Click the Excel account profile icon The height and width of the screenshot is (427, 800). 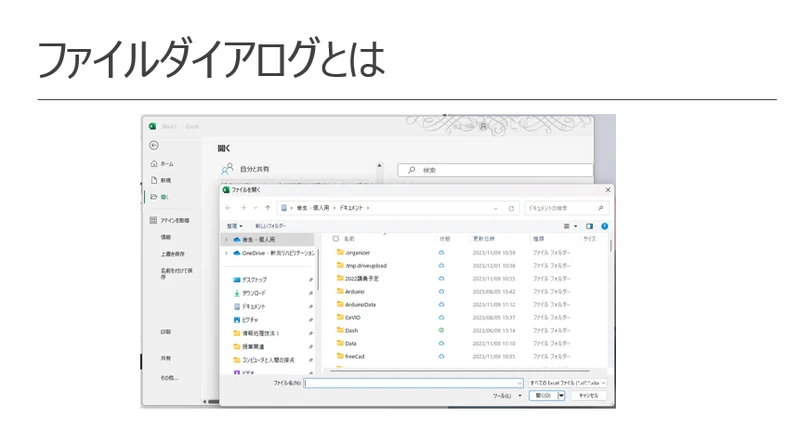(x=483, y=126)
